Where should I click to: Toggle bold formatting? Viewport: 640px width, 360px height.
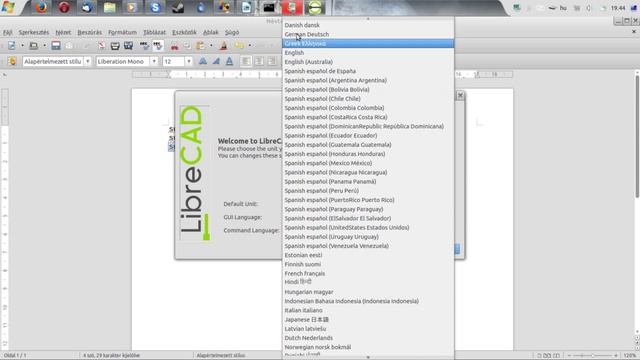(x=202, y=61)
